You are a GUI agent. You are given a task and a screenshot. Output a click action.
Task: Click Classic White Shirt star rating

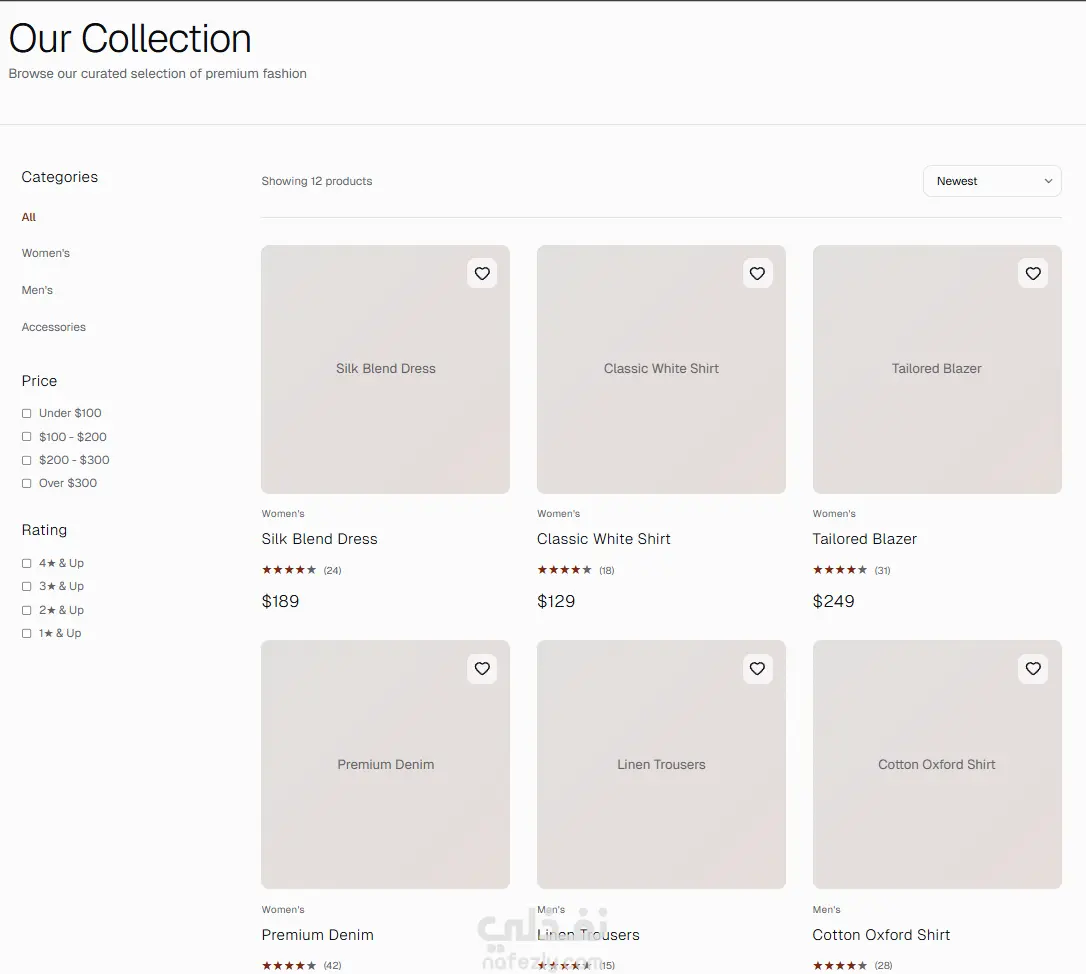pos(564,570)
